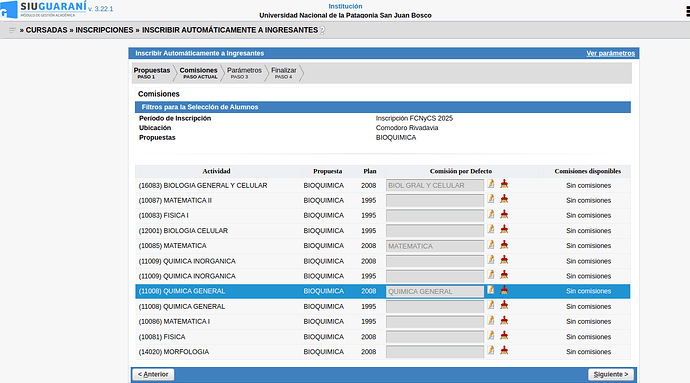Image resolution: width=690 pixels, height=383 pixels.
Task: Click Inscripción FCNyCS 2025 period value
Action: pos(414,118)
